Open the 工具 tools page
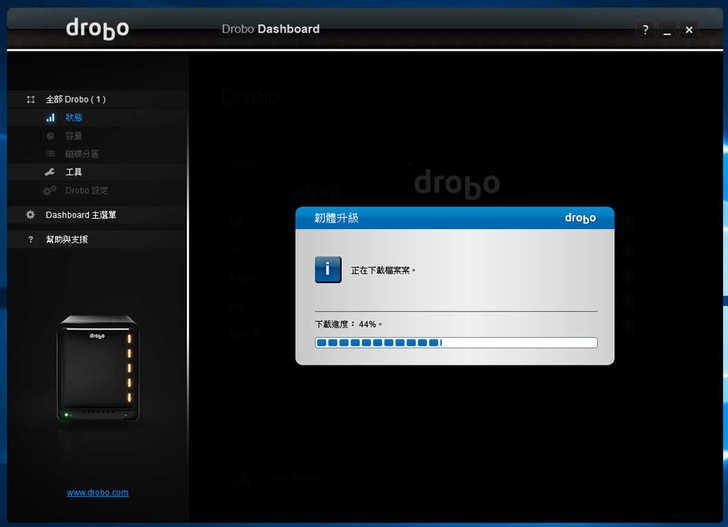This screenshot has width=728, height=527. tap(73, 172)
